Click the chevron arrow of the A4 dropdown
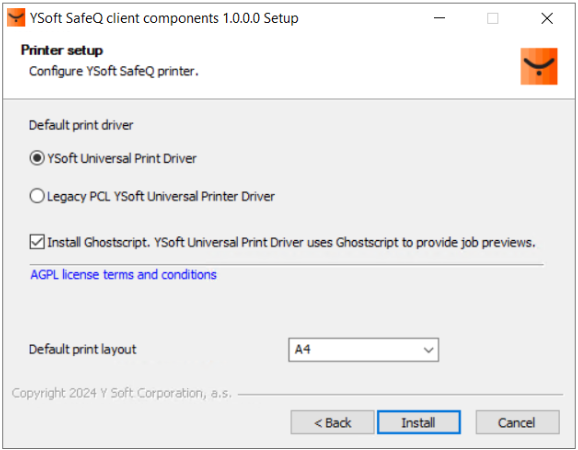Viewport: 578px width, 450px height. (428, 350)
